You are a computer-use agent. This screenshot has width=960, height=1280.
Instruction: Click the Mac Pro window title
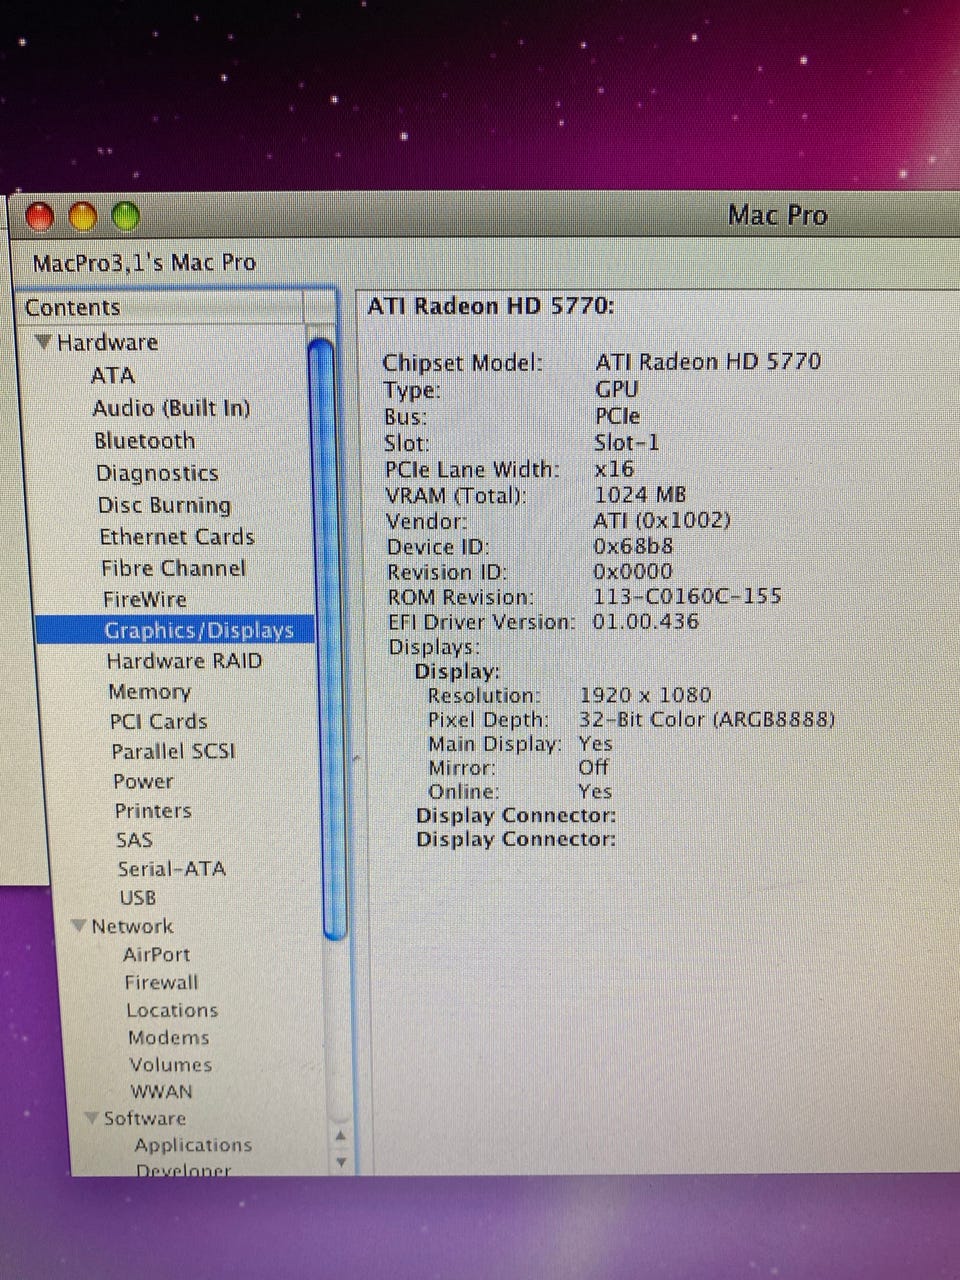point(777,215)
